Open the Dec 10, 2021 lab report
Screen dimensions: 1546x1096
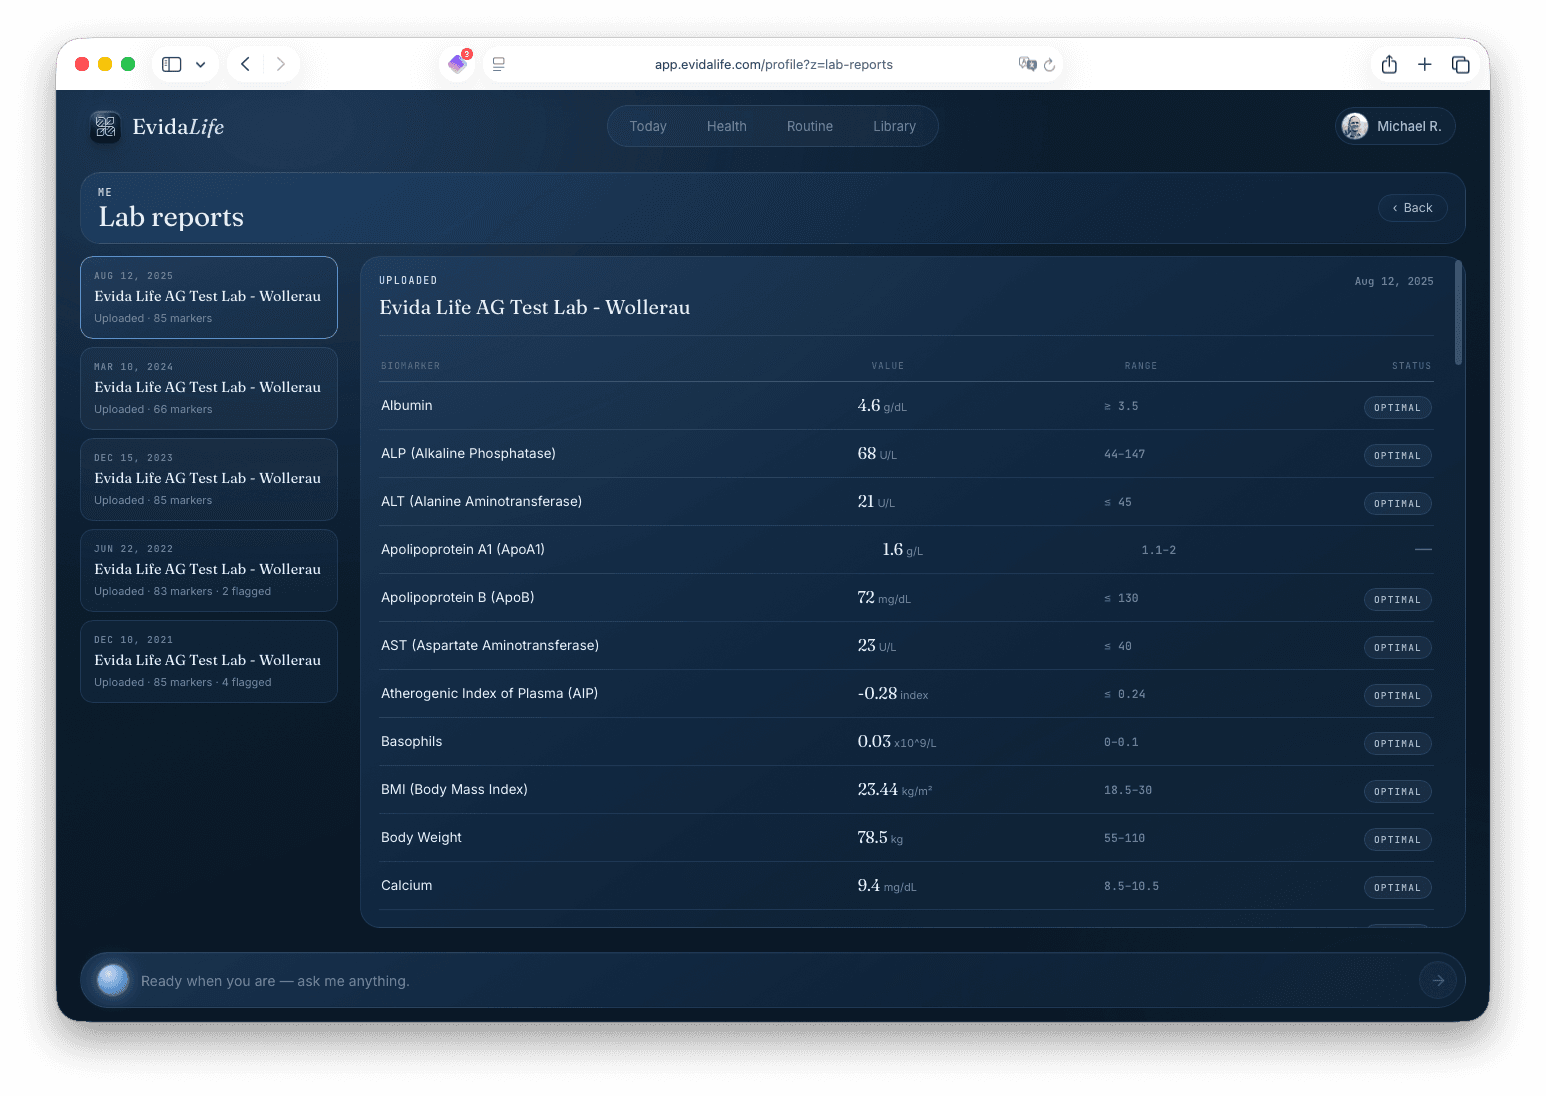pos(209,661)
